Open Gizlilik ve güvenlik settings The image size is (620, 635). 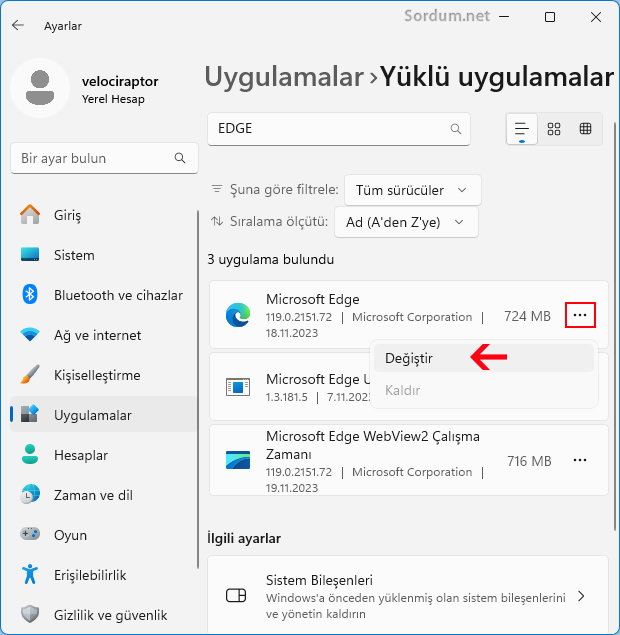tap(104, 615)
